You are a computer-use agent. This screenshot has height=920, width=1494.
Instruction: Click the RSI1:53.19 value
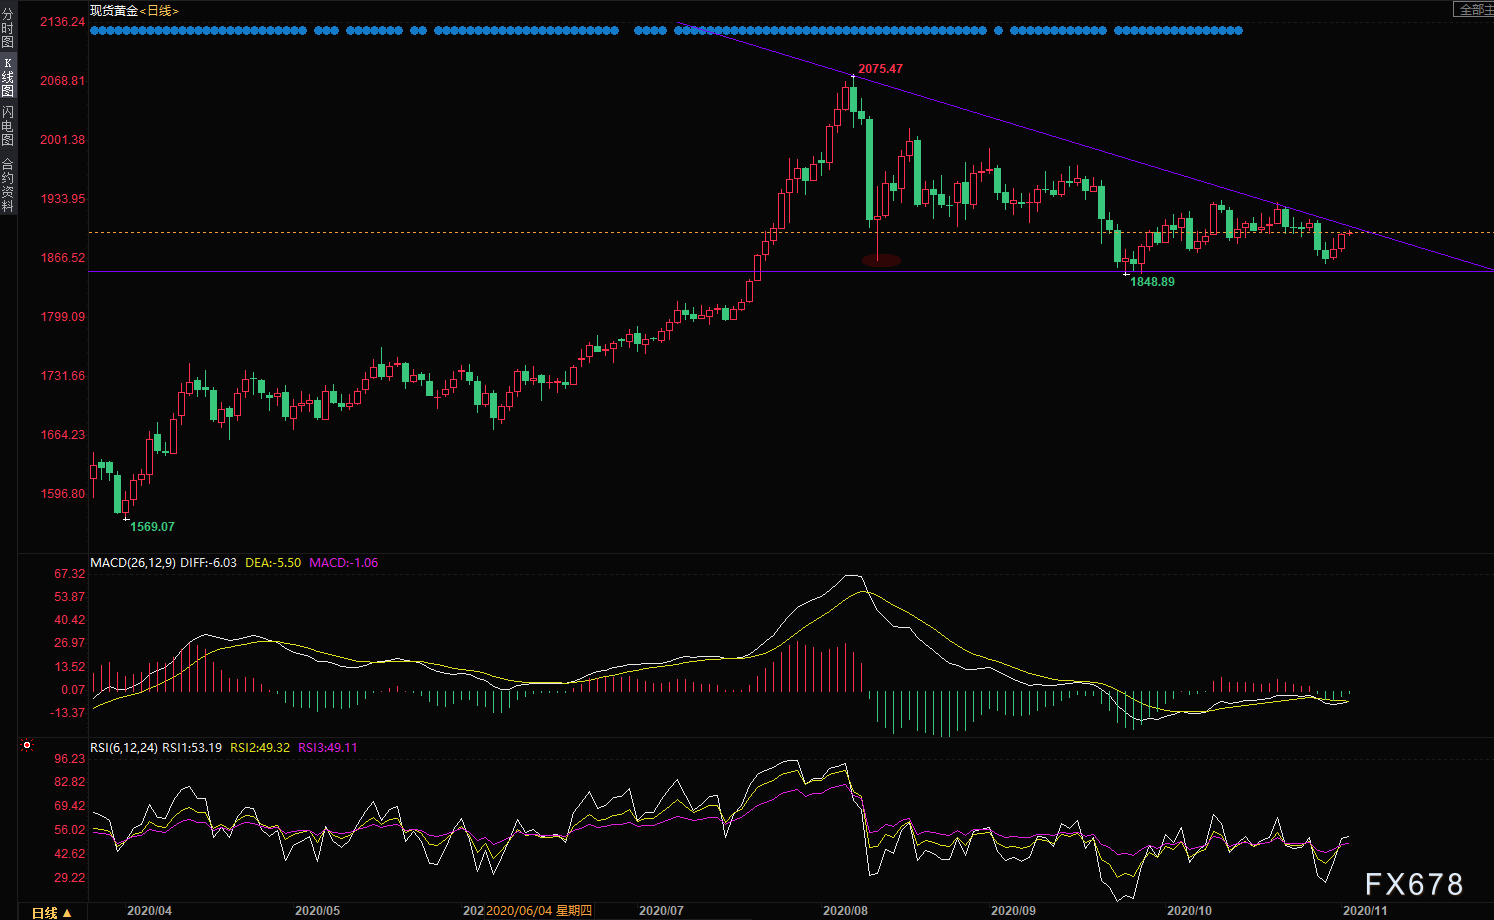(x=192, y=748)
